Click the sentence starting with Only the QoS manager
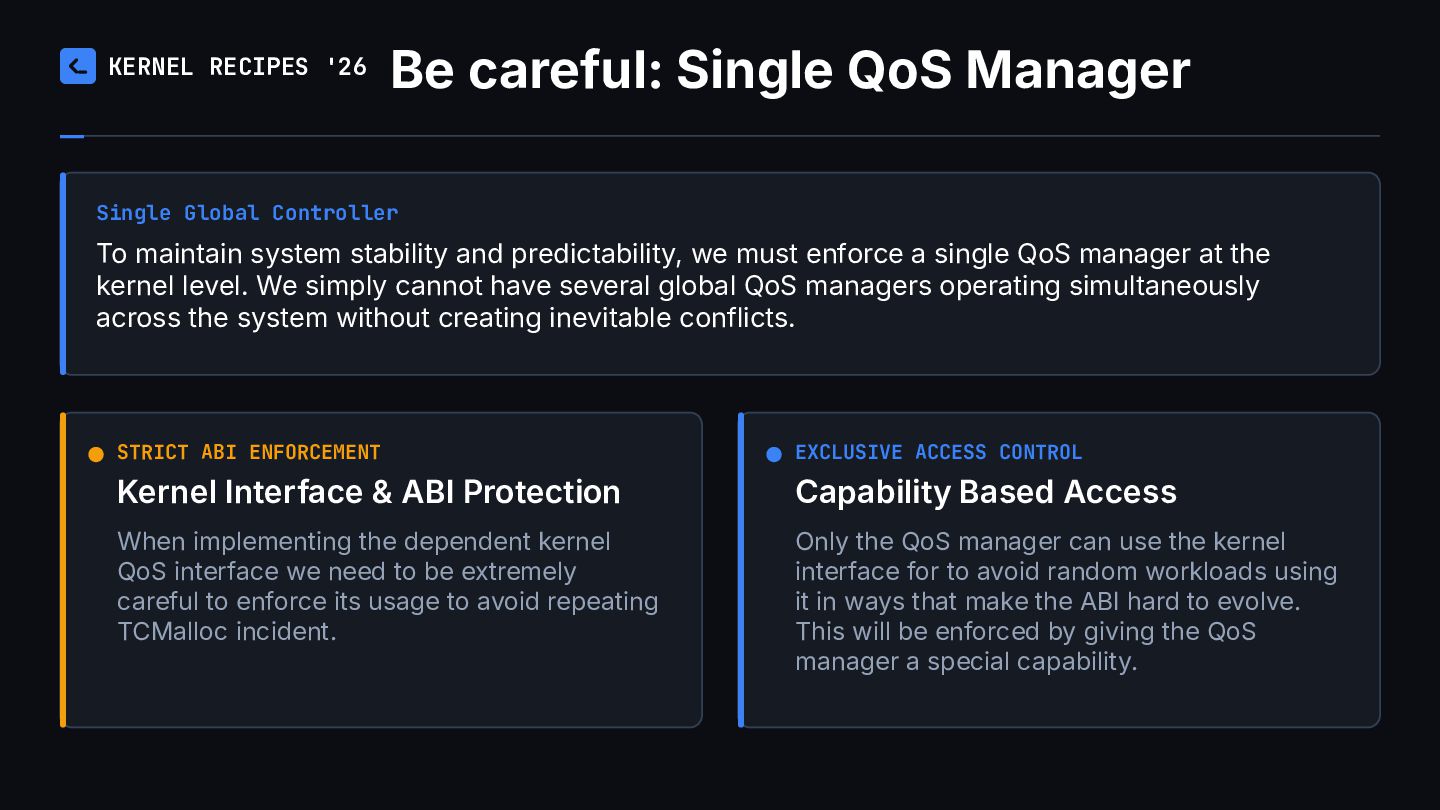Viewport: 1440px width, 810px height. (x=1066, y=572)
